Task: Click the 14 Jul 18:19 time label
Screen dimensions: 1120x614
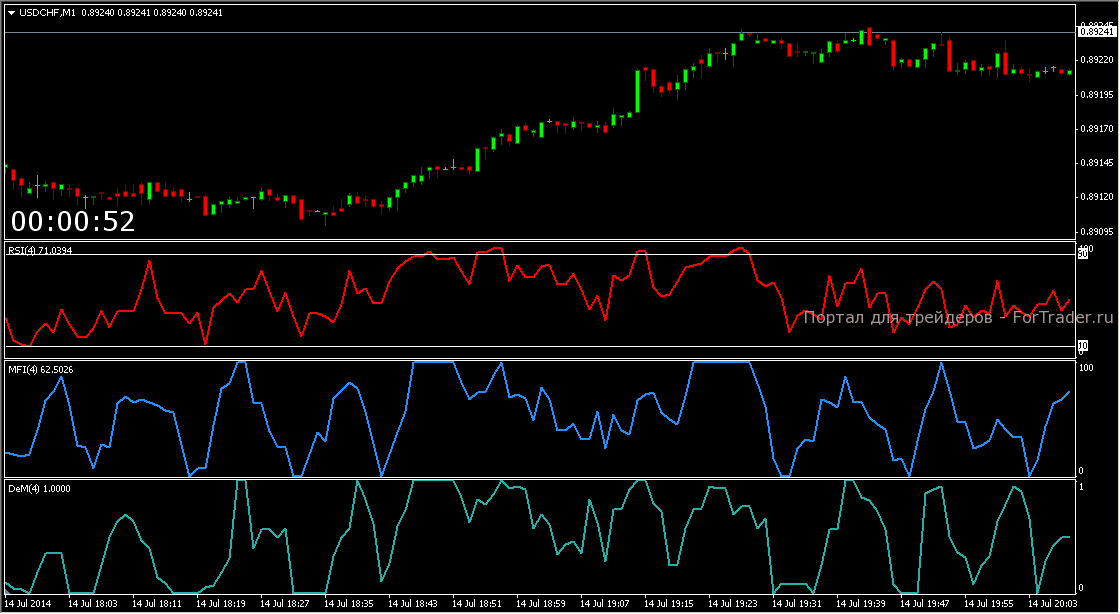Action: tap(221, 603)
